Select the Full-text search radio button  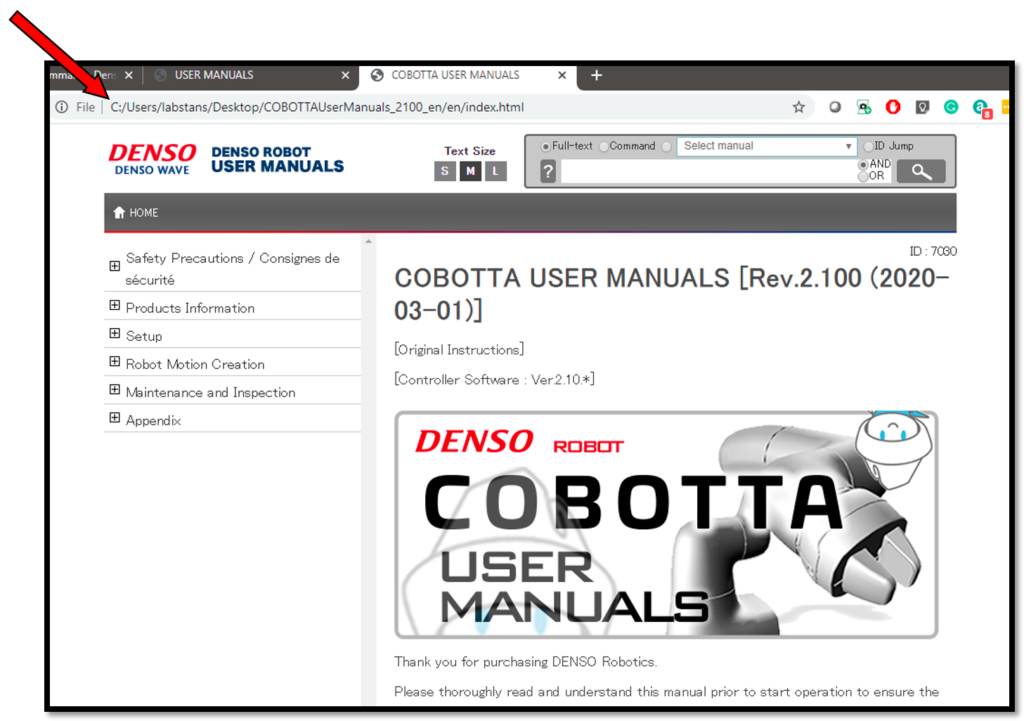[x=545, y=147]
